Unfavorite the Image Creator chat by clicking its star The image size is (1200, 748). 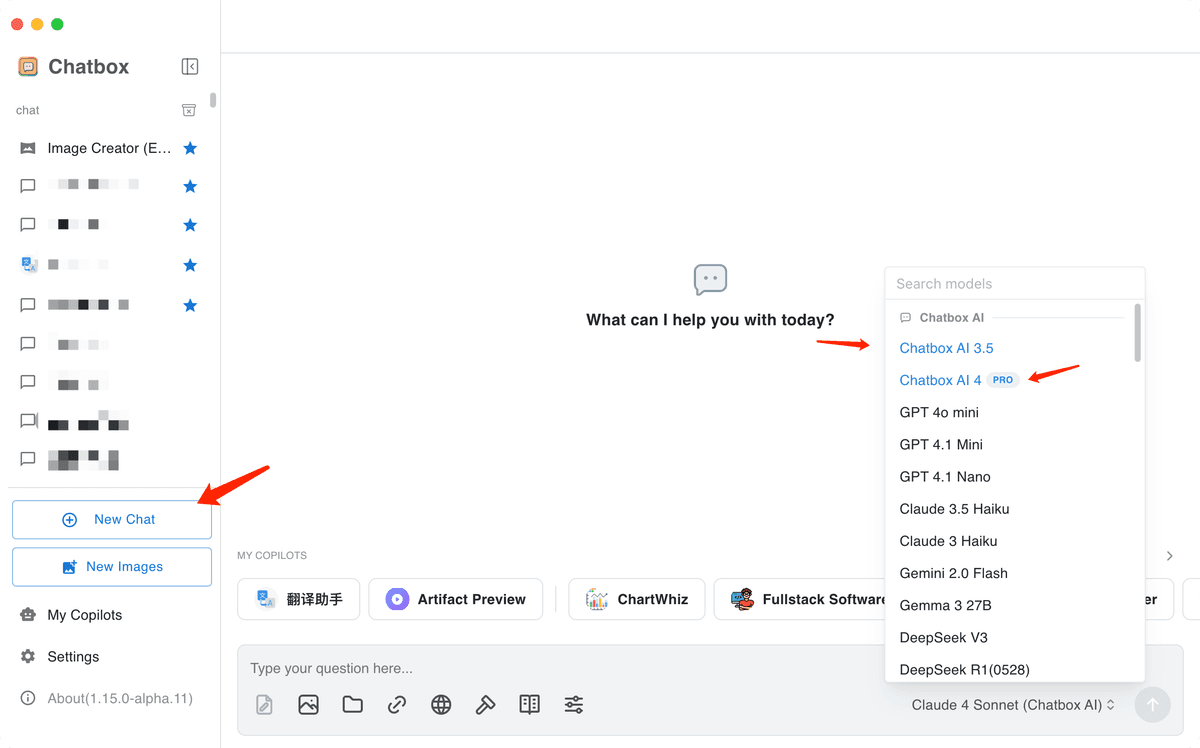(x=190, y=147)
